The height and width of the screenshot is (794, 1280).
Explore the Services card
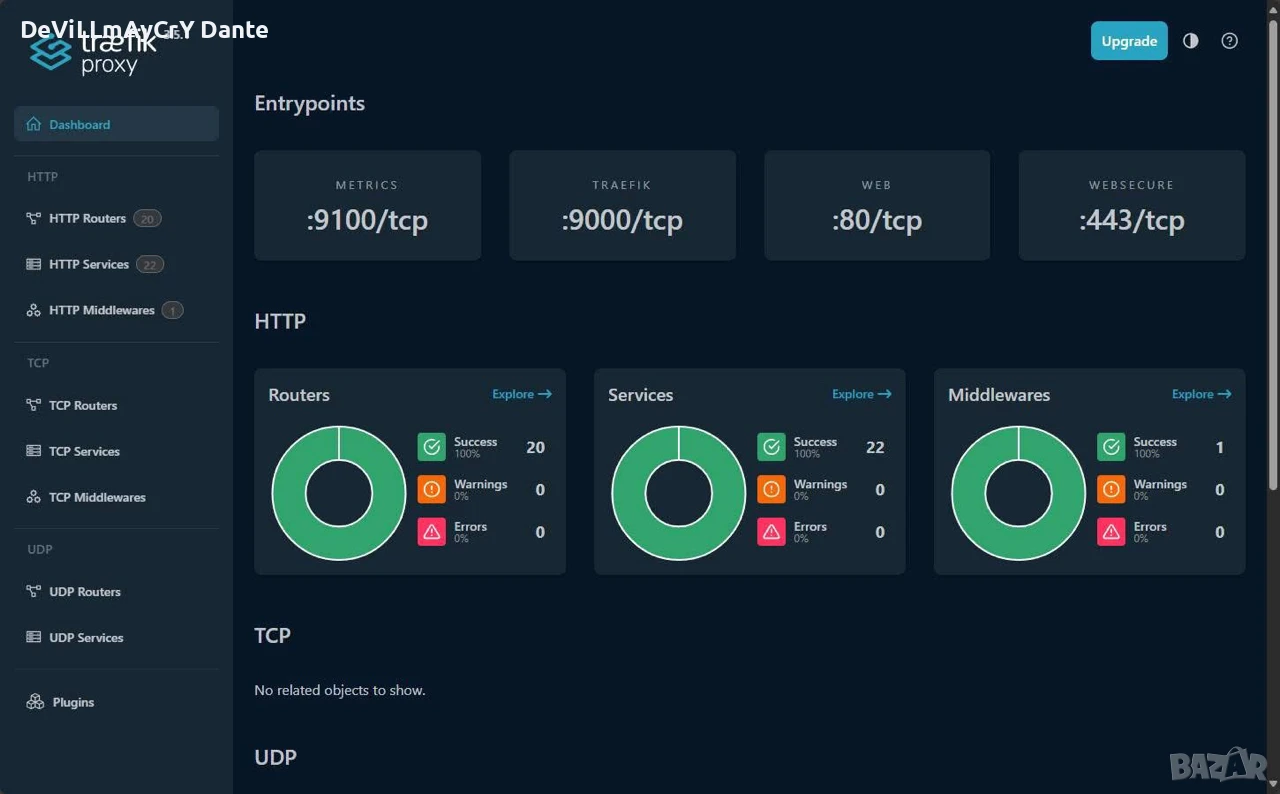[862, 394]
